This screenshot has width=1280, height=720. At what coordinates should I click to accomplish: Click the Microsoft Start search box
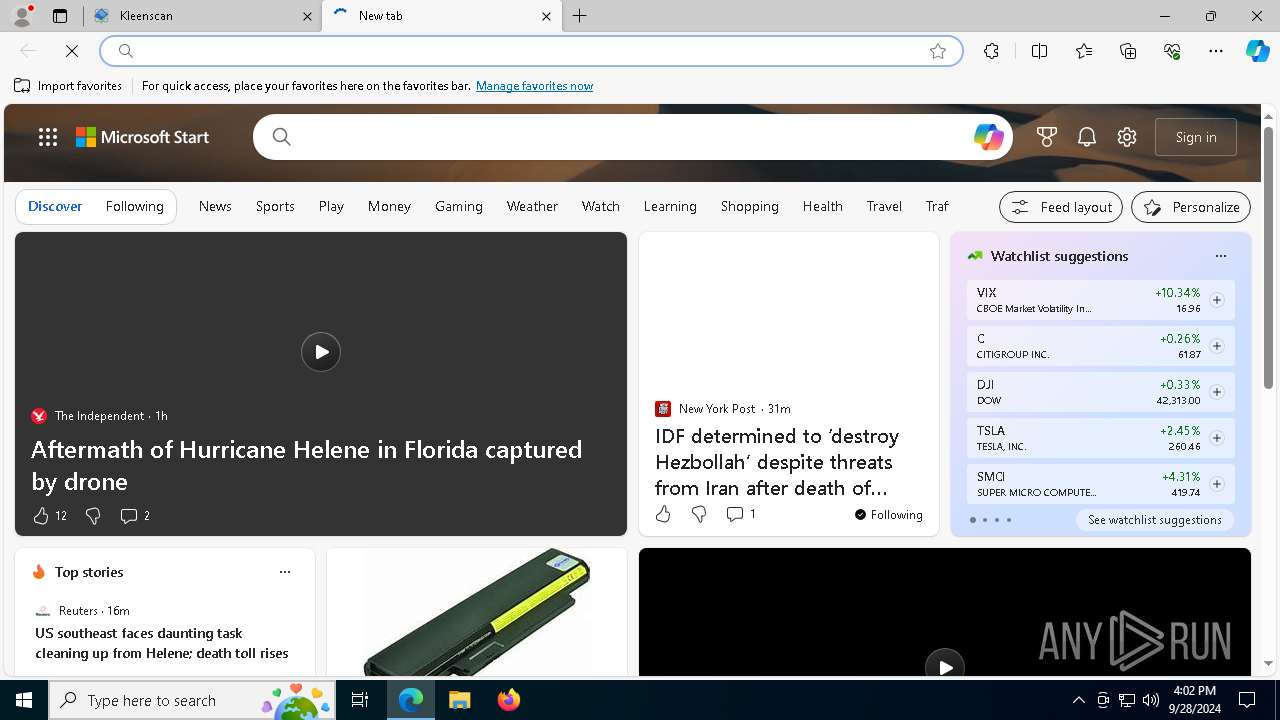[x=630, y=137]
